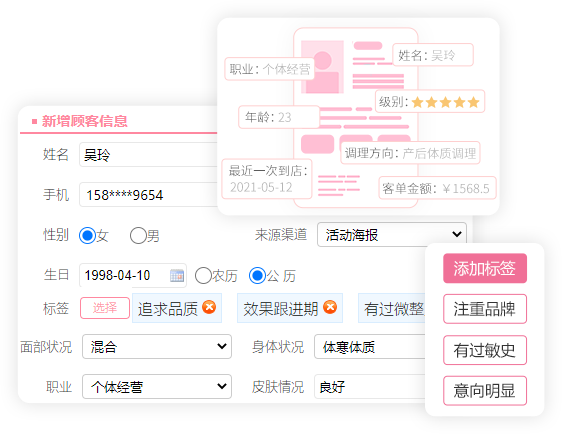Remove the 效果跟进期 tag
562x434 pixels.
[330, 307]
